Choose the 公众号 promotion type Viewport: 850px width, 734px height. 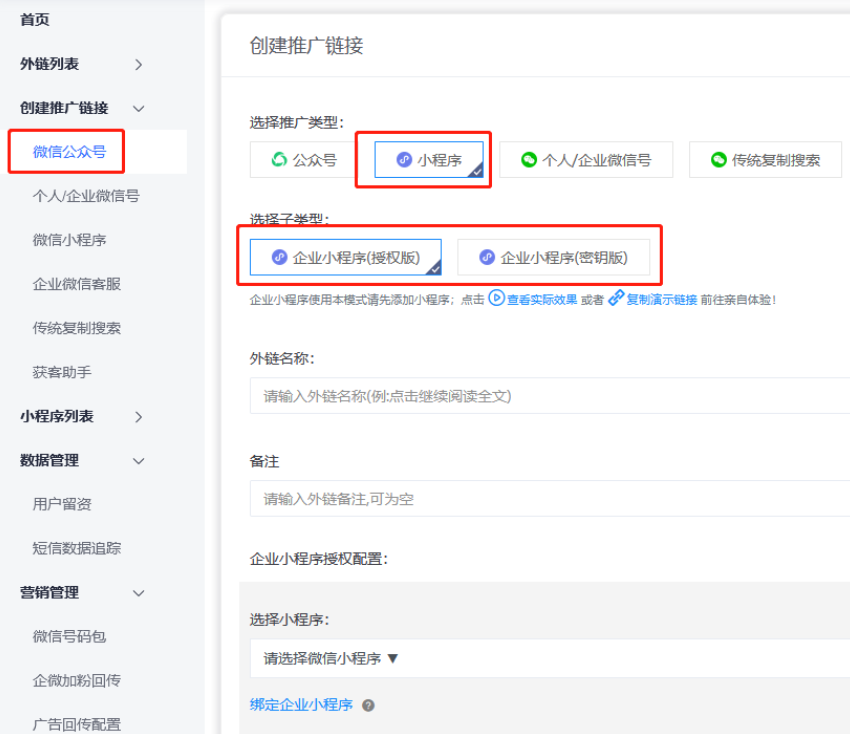(x=304, y=160)
